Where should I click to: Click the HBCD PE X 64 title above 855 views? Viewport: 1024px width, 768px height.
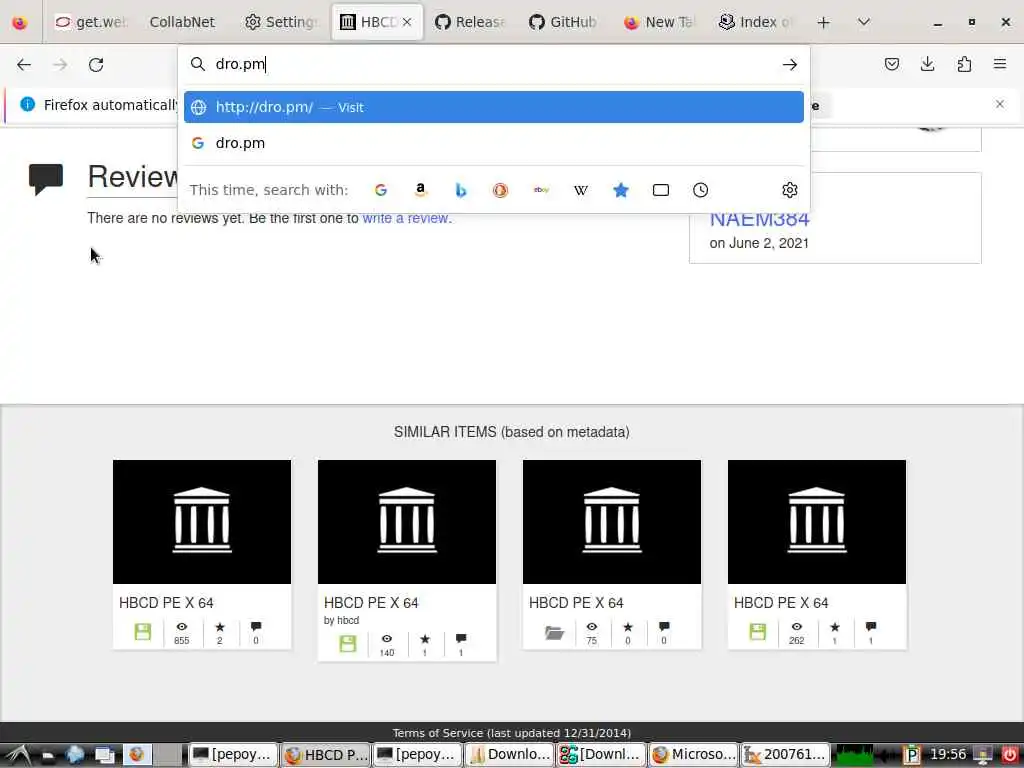point(166,603)
